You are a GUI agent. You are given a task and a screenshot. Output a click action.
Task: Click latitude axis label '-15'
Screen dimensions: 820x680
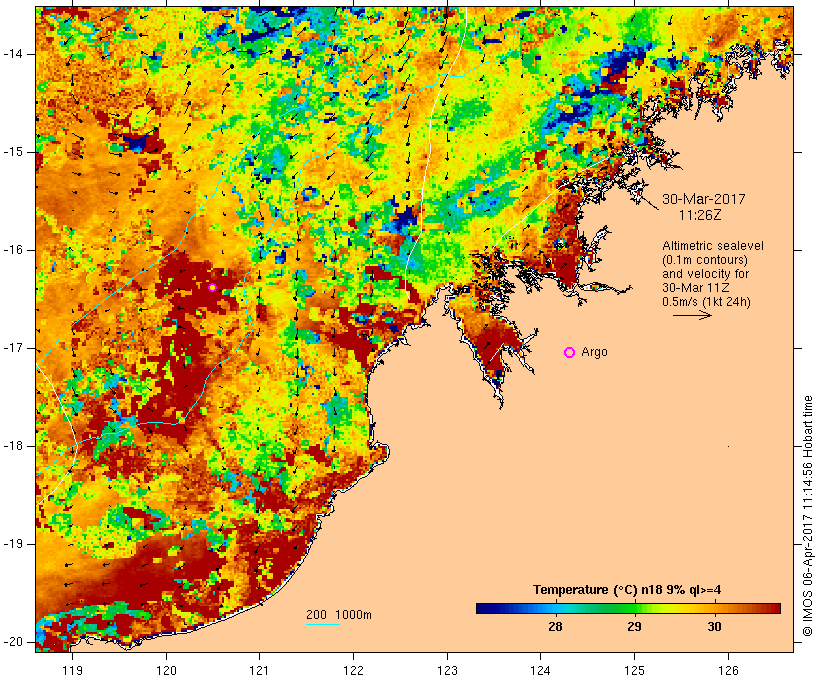coord(13,152)
